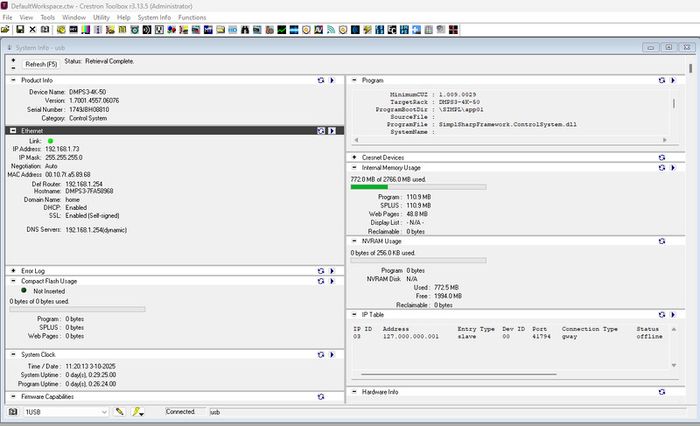
Task: Collapse the Product Info section
Action: 13,80
